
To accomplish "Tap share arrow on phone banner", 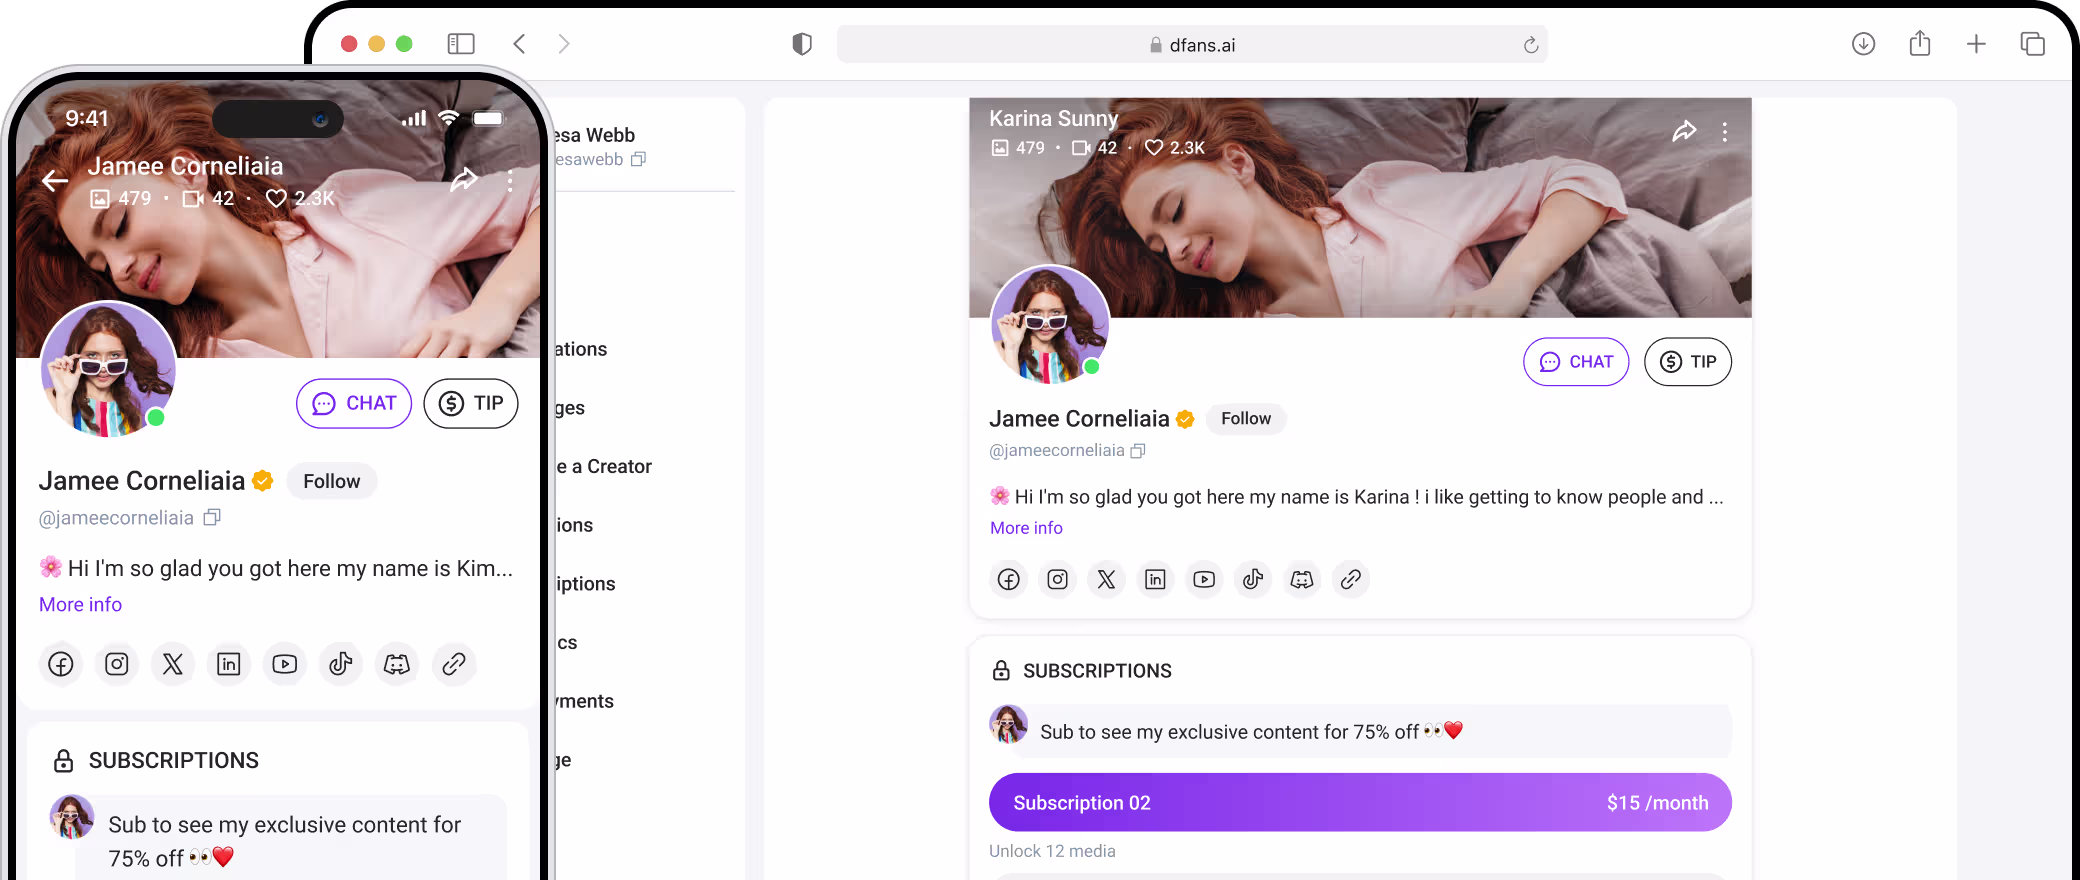I will pos(464,180).
